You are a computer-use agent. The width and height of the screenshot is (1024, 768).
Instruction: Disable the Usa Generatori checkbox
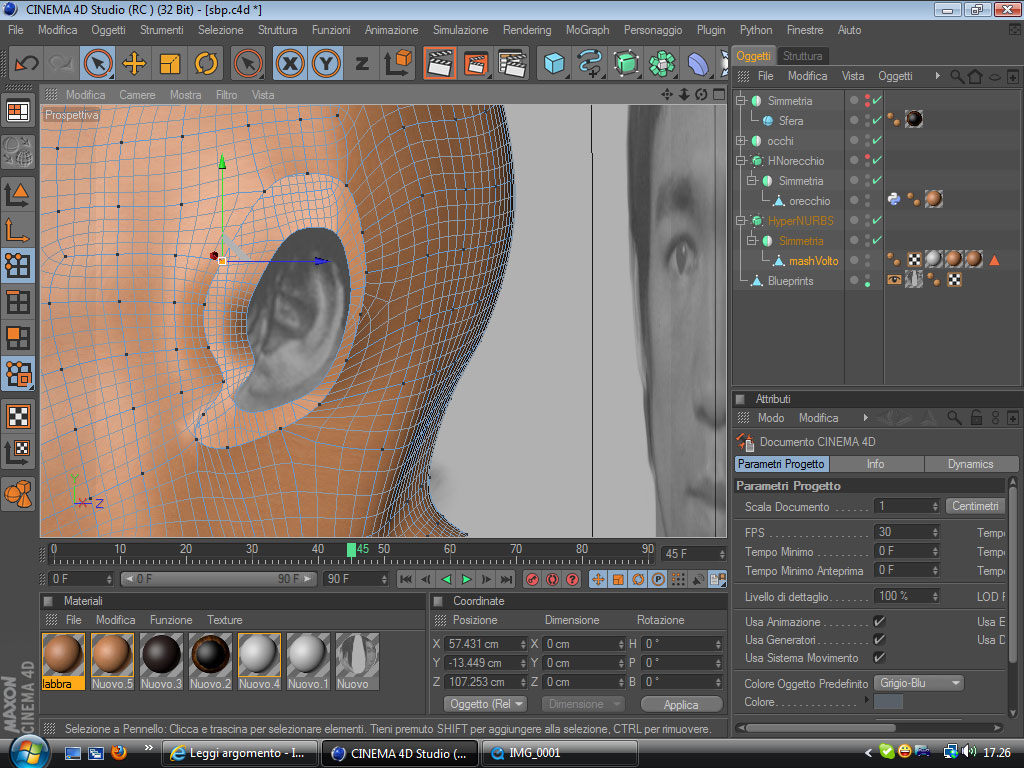(x=879, y=639)
